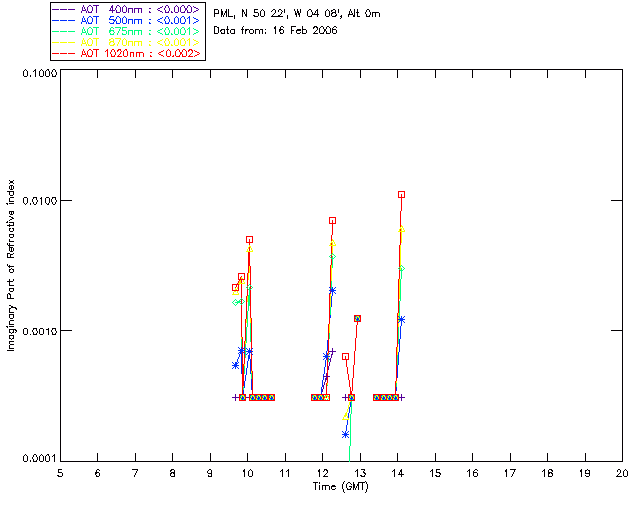
Task: Click the 'Data from: 16 Feb 2006' text
Action: click(275, 31)
